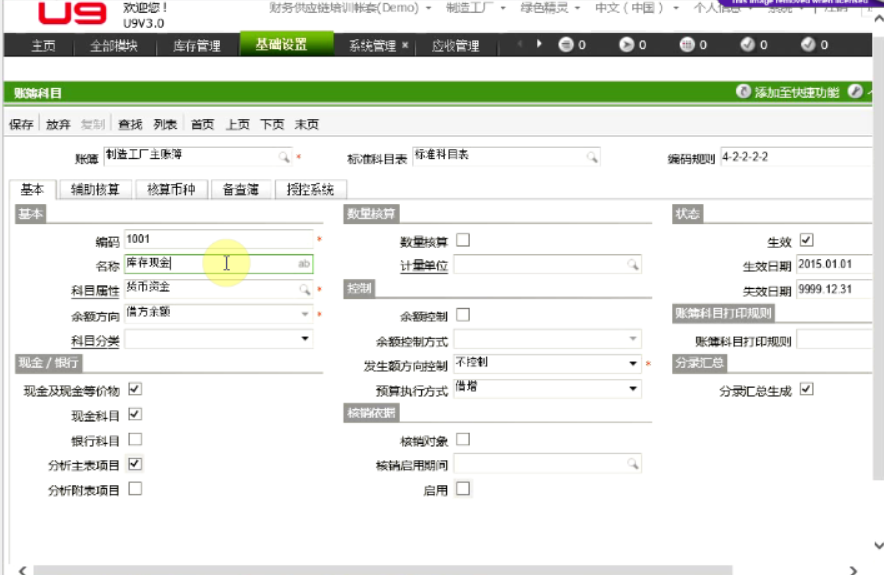Select the 基本 tab

[32, 189]
